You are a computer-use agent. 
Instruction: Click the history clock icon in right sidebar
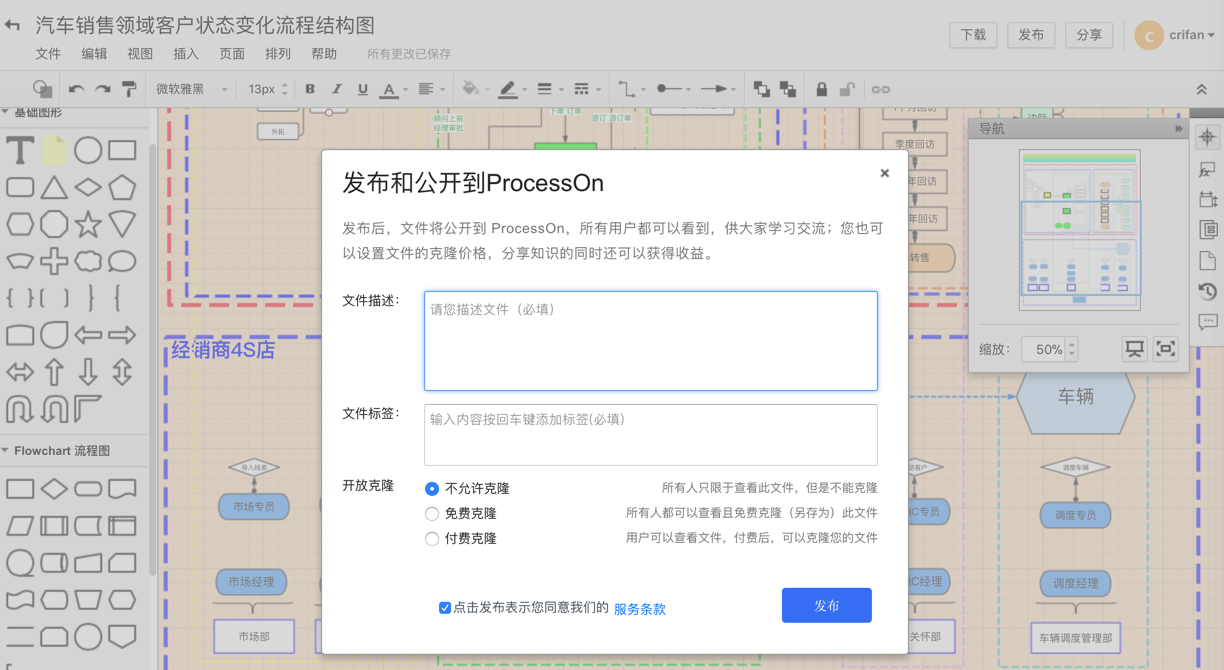click(x=1208, y=292)
